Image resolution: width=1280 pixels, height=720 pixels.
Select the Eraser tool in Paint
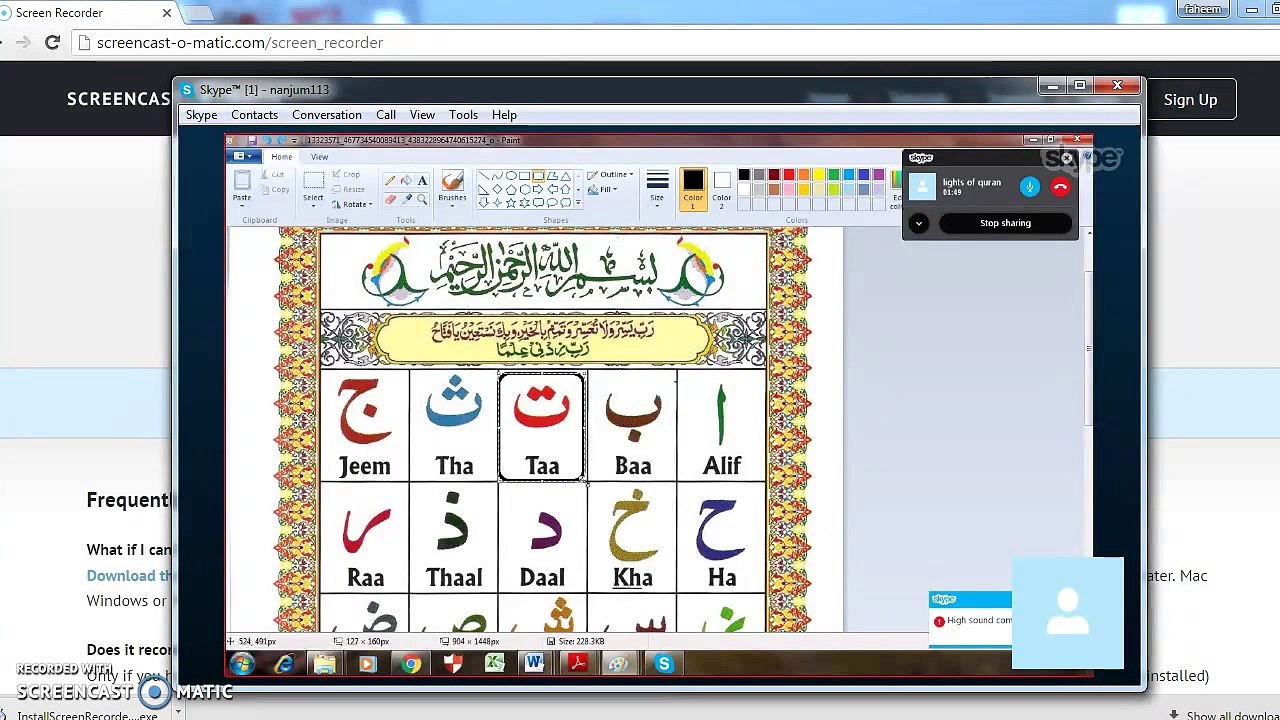390,199
